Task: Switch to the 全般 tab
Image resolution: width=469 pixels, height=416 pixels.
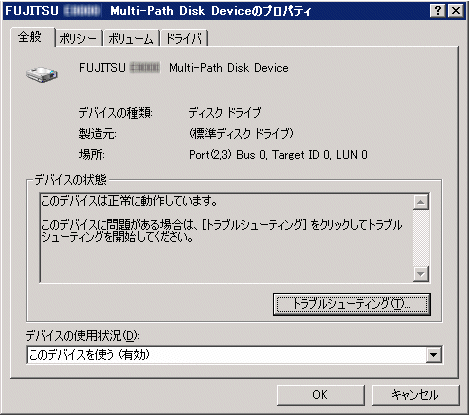Action: pyautogui.click(x=30, y=37)
